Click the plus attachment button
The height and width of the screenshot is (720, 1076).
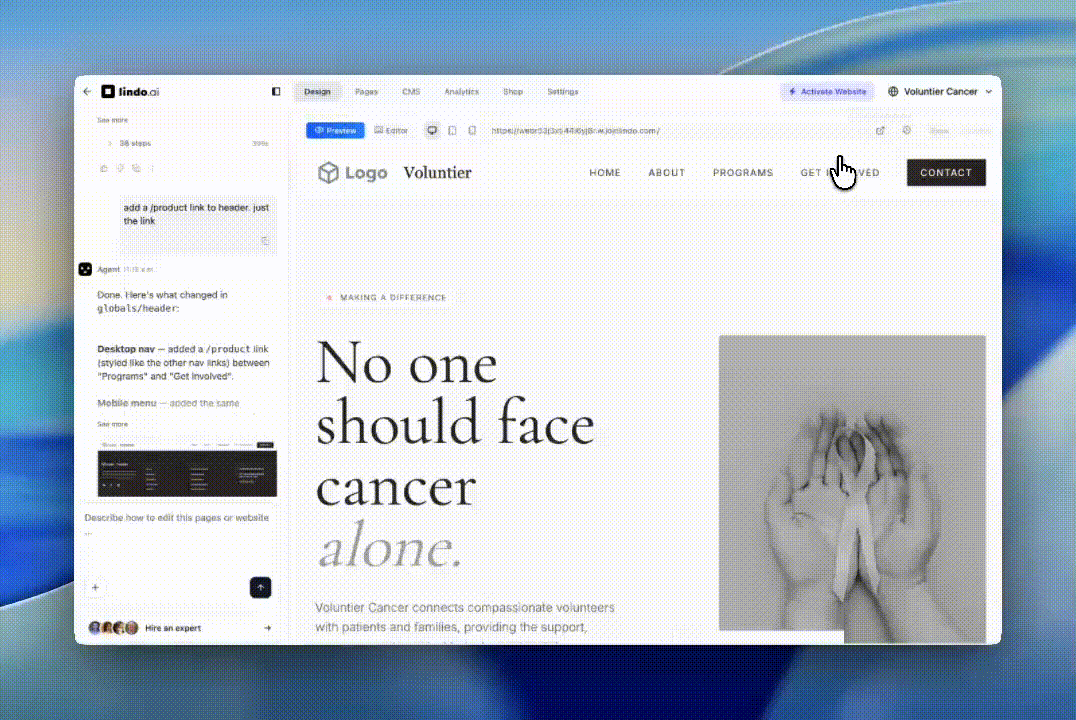[x=95, y=588]
